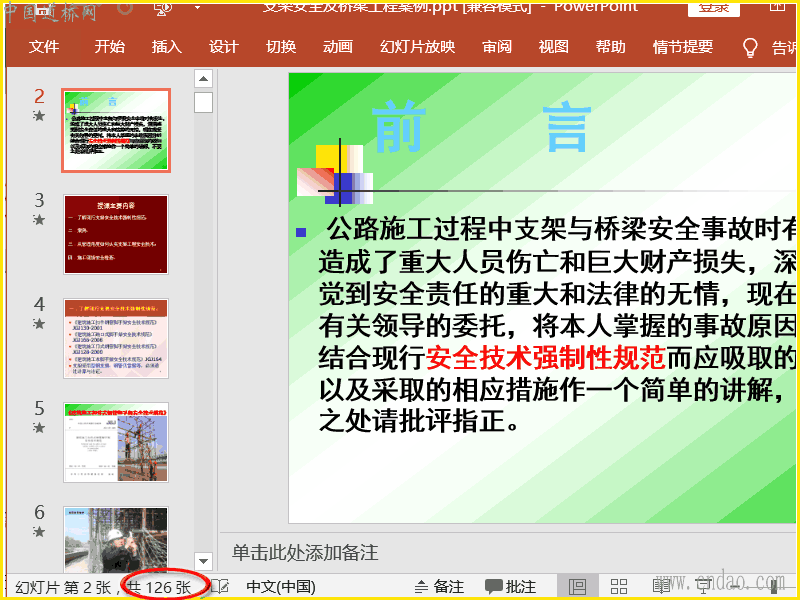The width and height of the screenshot is (800, 600).
Task: Click the Tell Me lightbulb icon
Action: tap(749, 47)
